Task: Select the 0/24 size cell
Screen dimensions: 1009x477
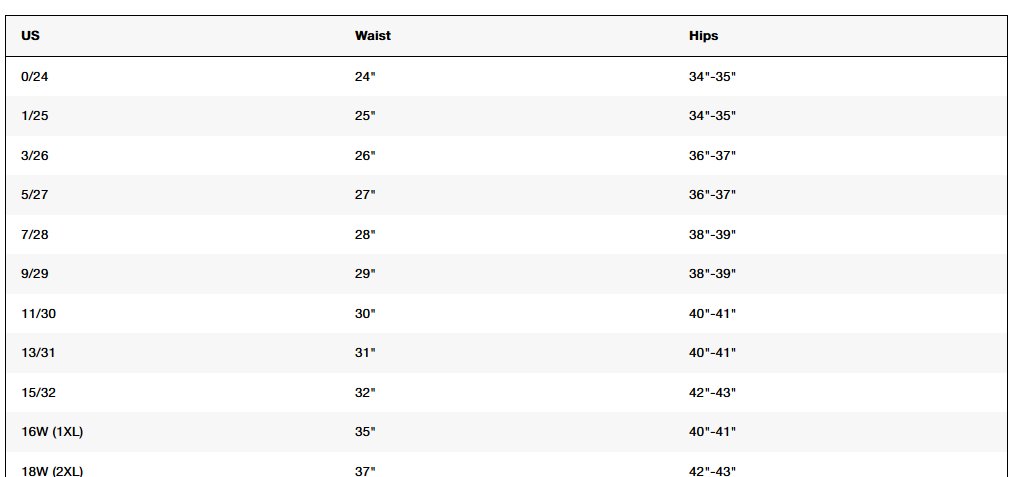Action: (x=35, y=77)
